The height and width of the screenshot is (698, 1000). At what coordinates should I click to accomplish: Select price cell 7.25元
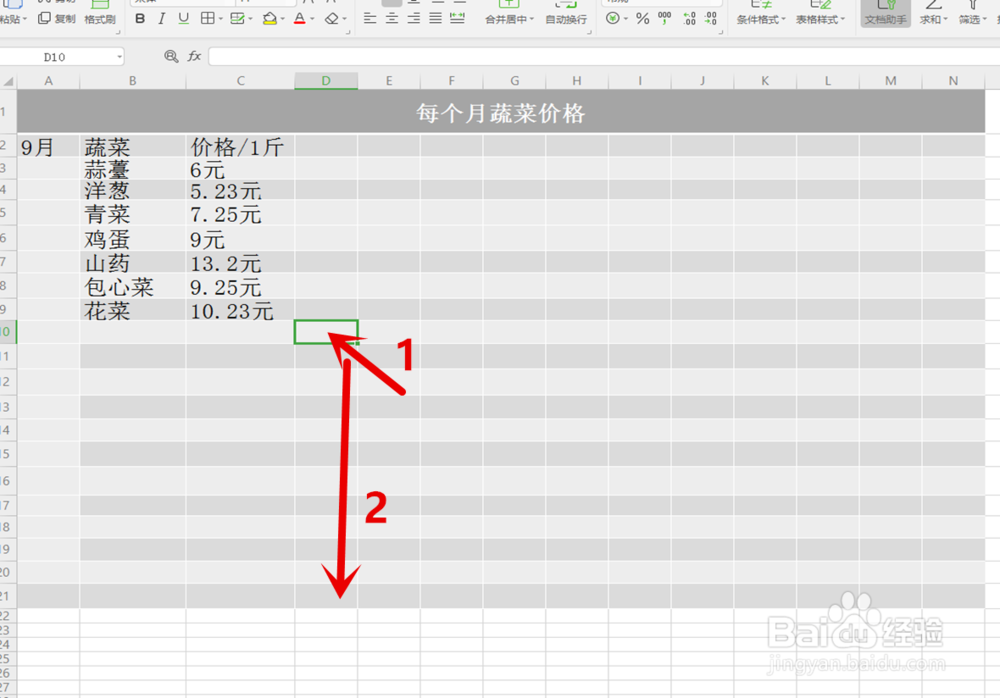[x=240, y=214]
